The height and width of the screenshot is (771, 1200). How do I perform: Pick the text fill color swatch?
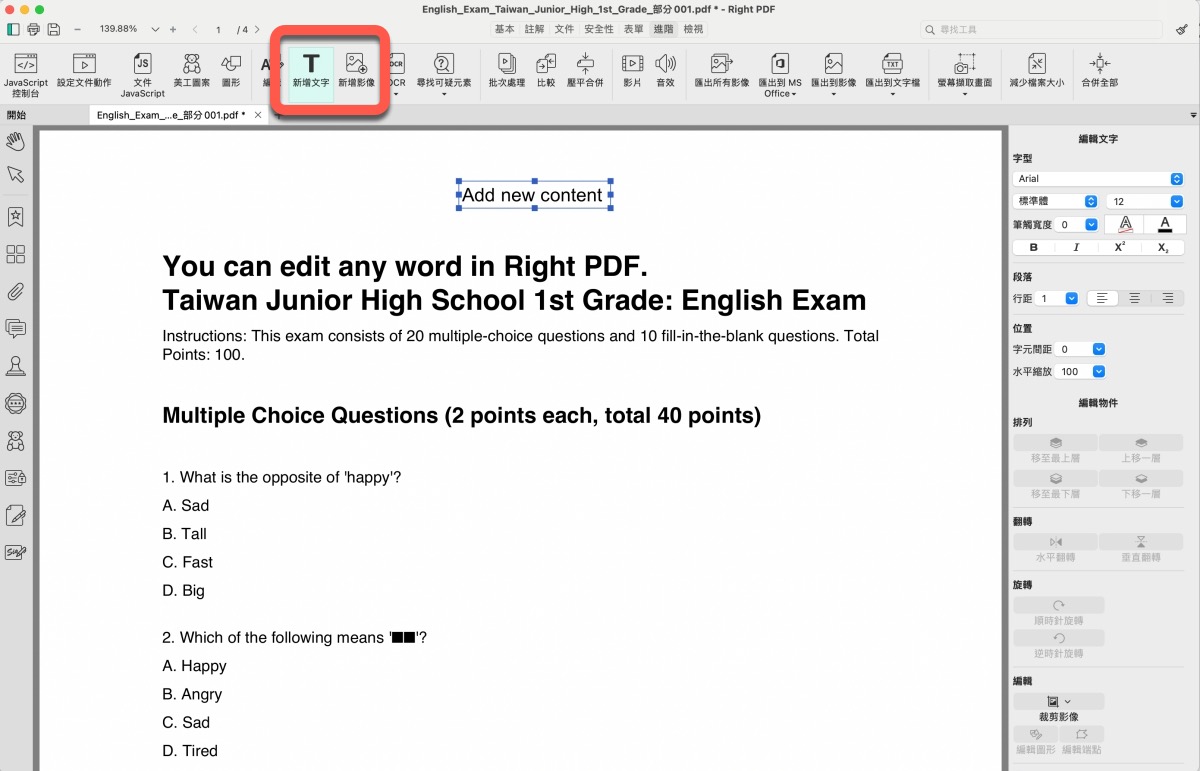1165,225
